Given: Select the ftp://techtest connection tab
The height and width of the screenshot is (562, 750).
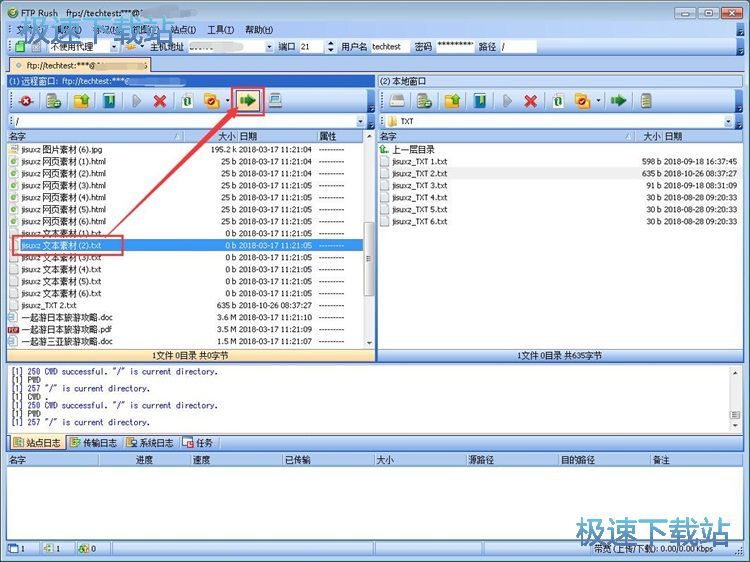Looking at the screenshot, I should click(80, 65).
